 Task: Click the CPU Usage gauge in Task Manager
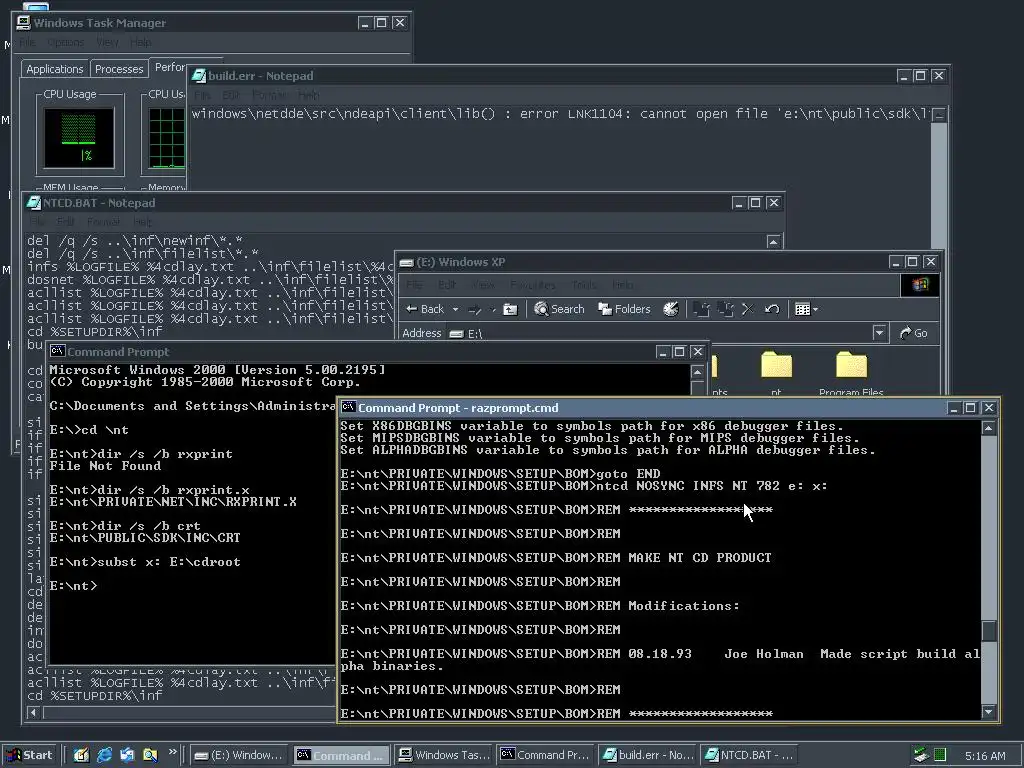coord(79,137)
